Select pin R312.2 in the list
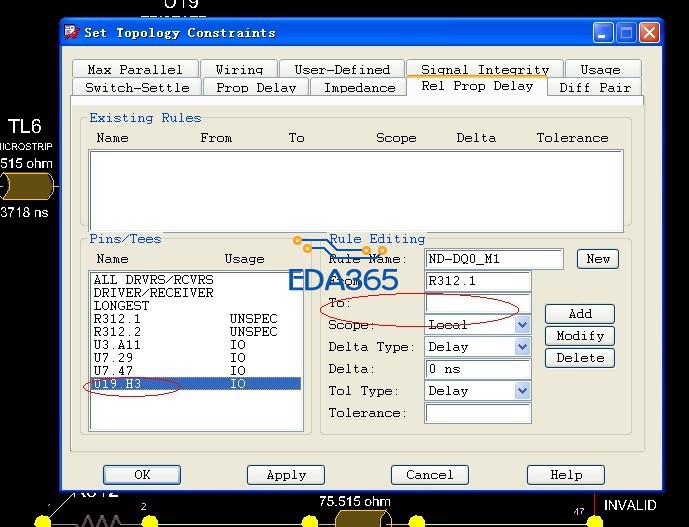The height and width of the screenshot is (527, 689). click(196, 331)
